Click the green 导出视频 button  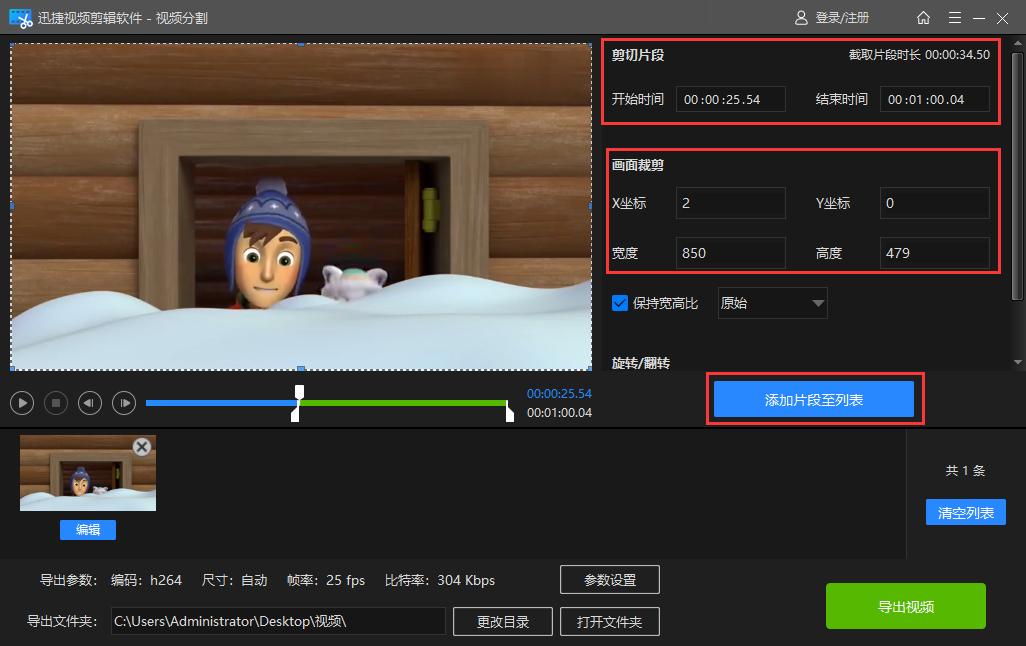point(905,605)
